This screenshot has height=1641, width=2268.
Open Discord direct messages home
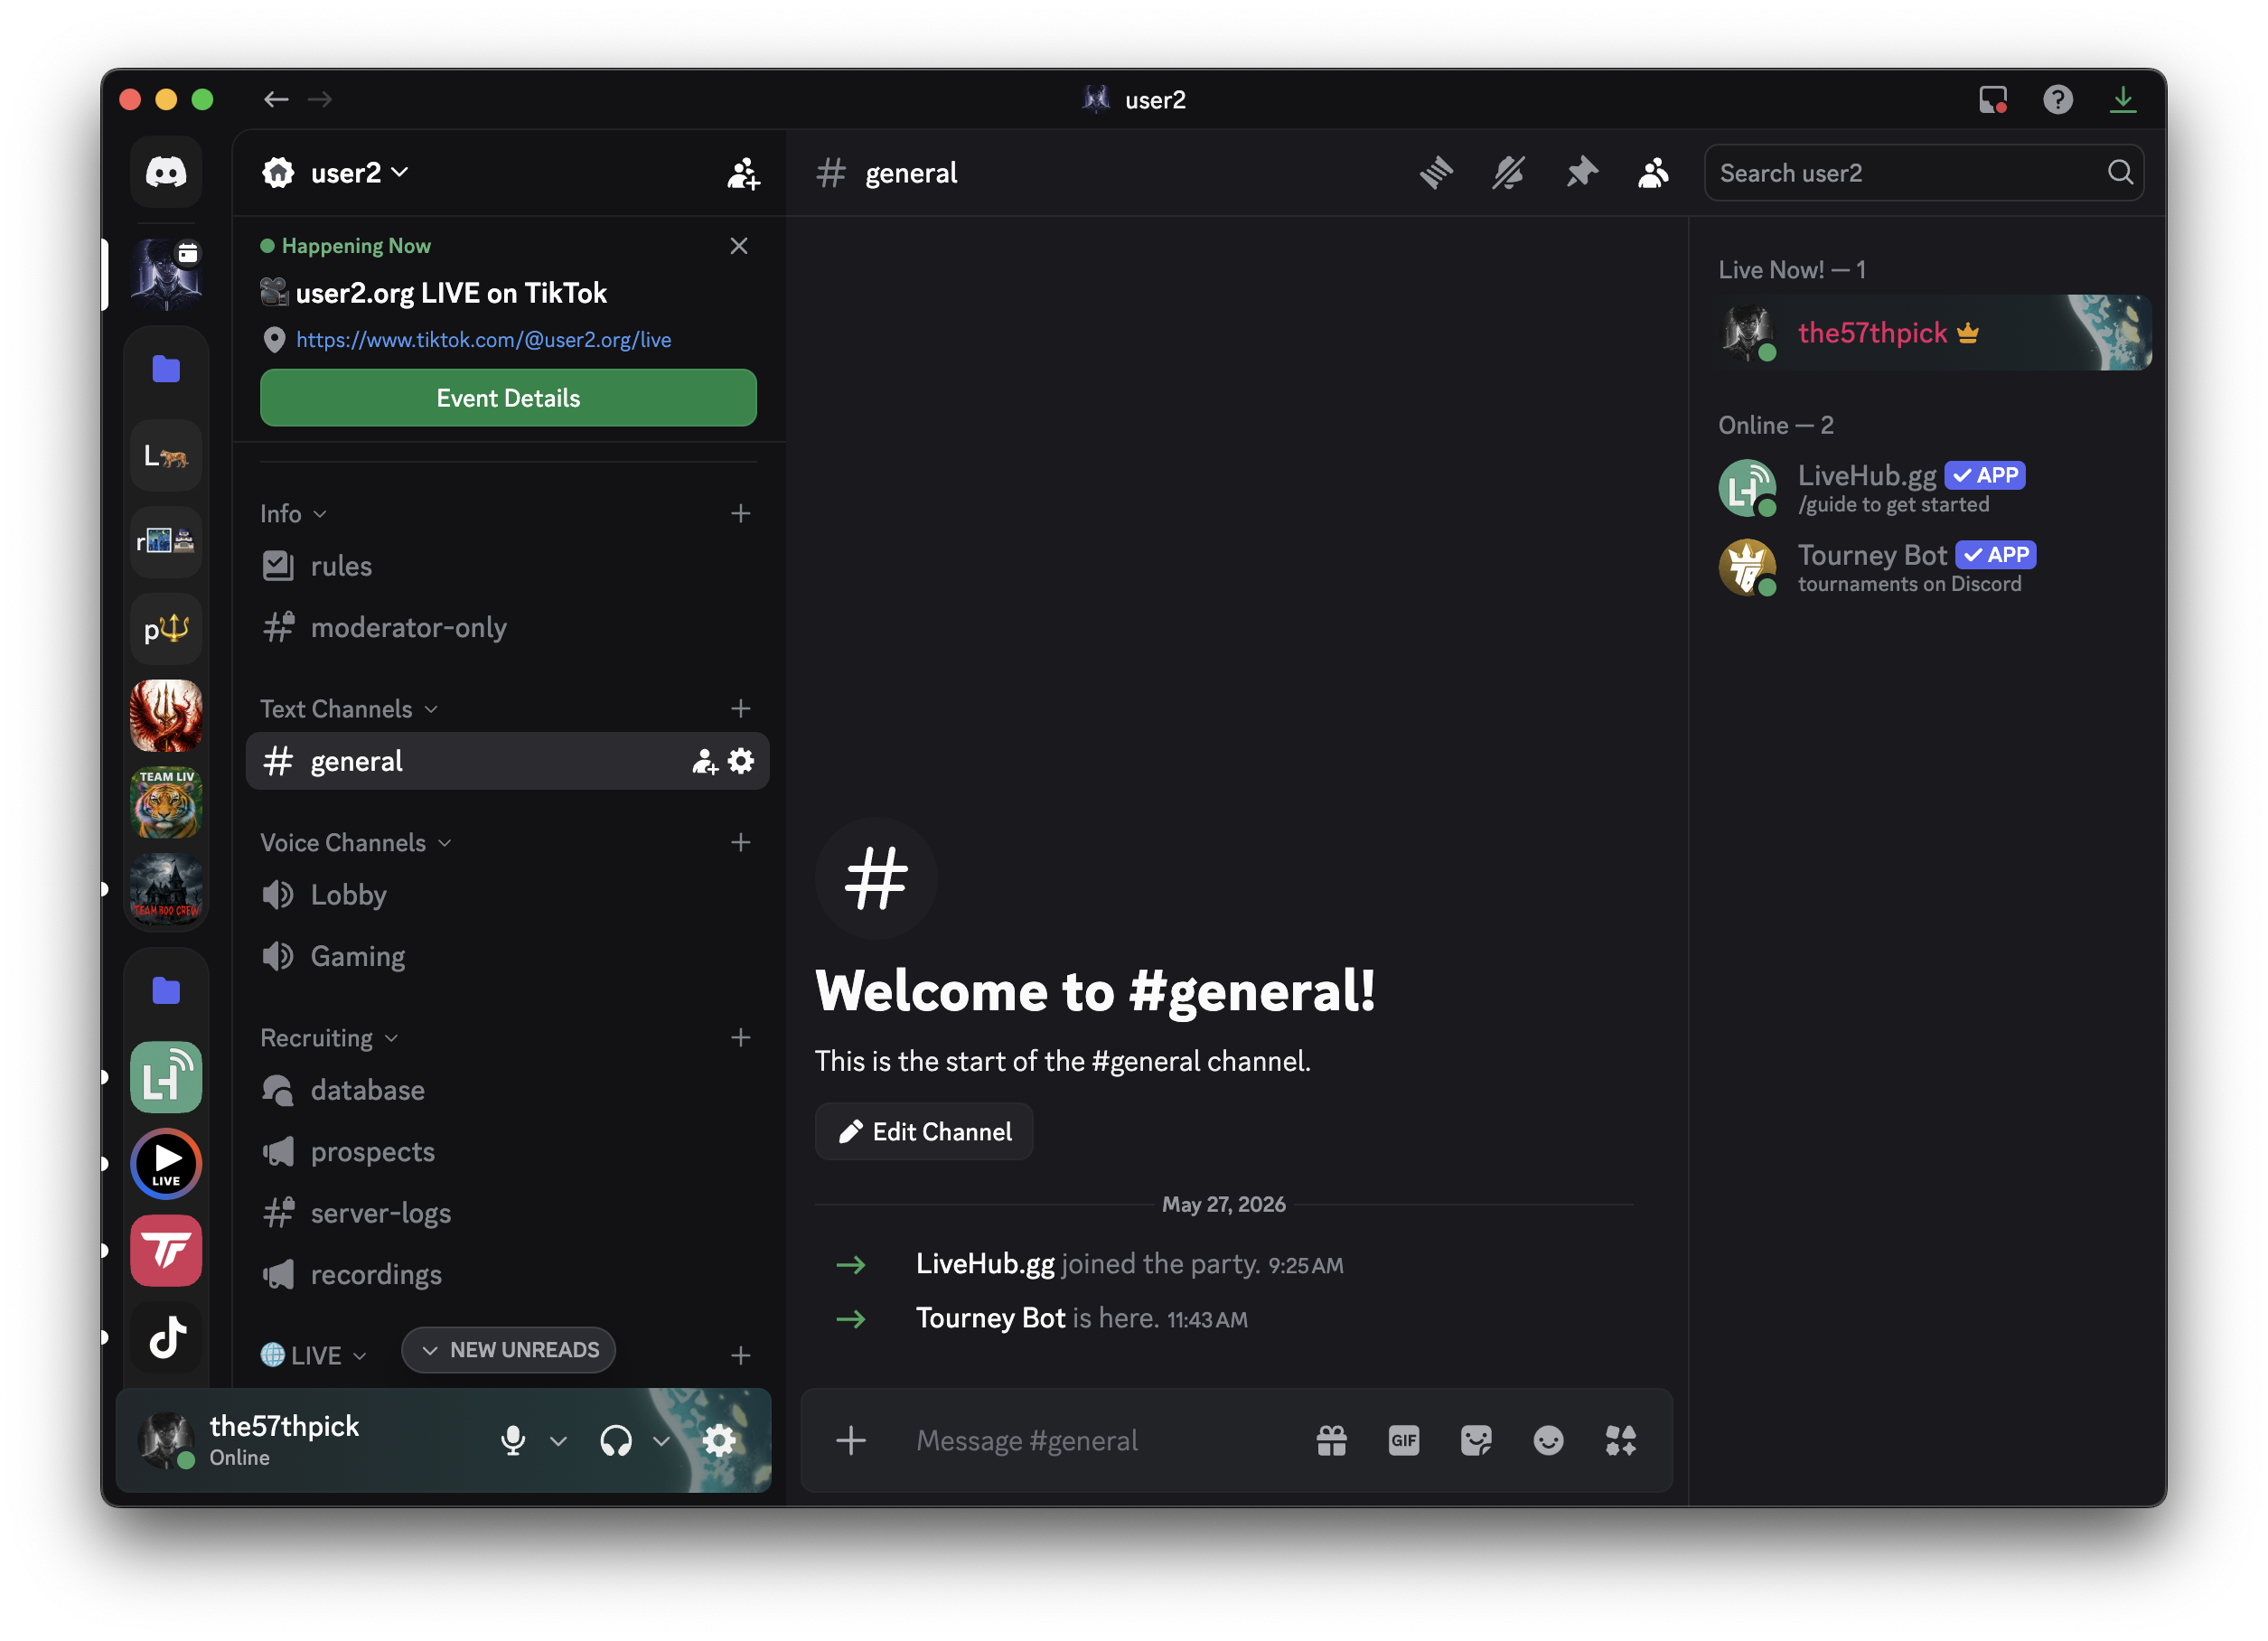[166, 172]
